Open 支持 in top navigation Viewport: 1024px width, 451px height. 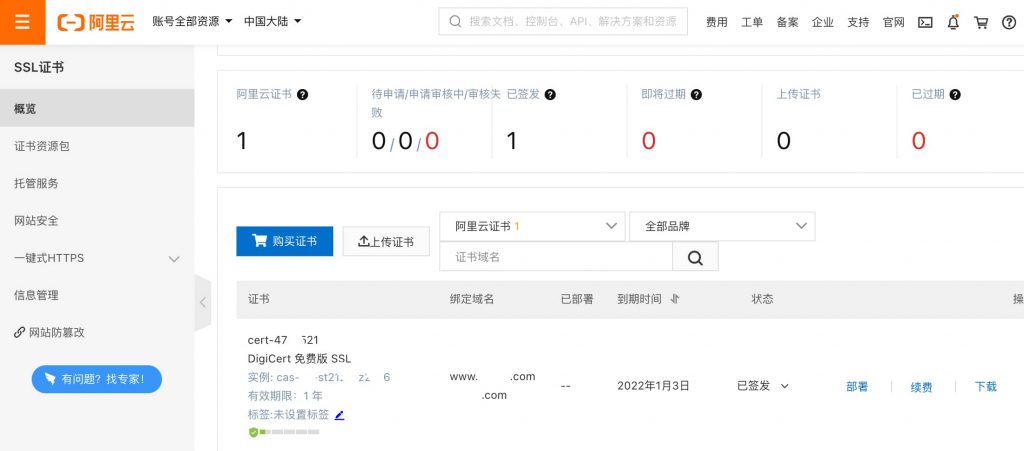click(857, 22)
